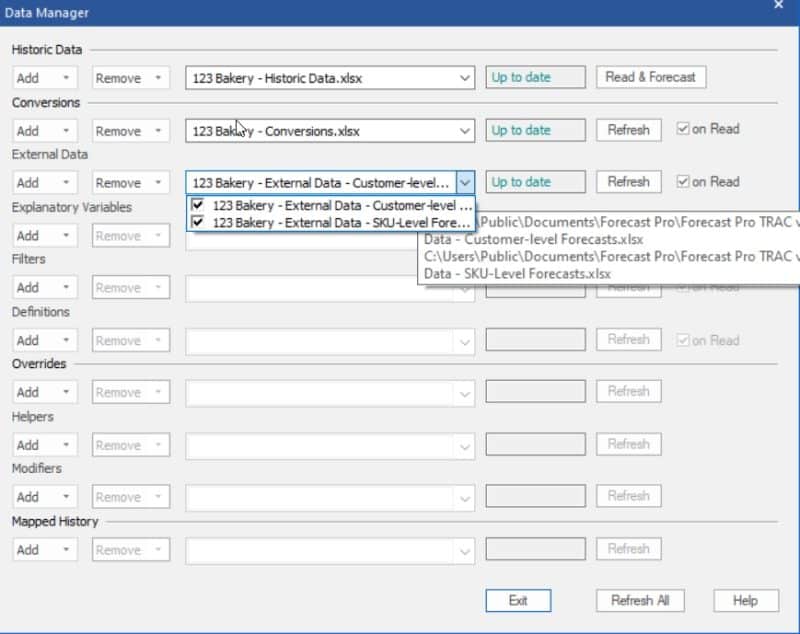Click Refresh next to Conversions
The image size is (800, 634).
[628, 130]
